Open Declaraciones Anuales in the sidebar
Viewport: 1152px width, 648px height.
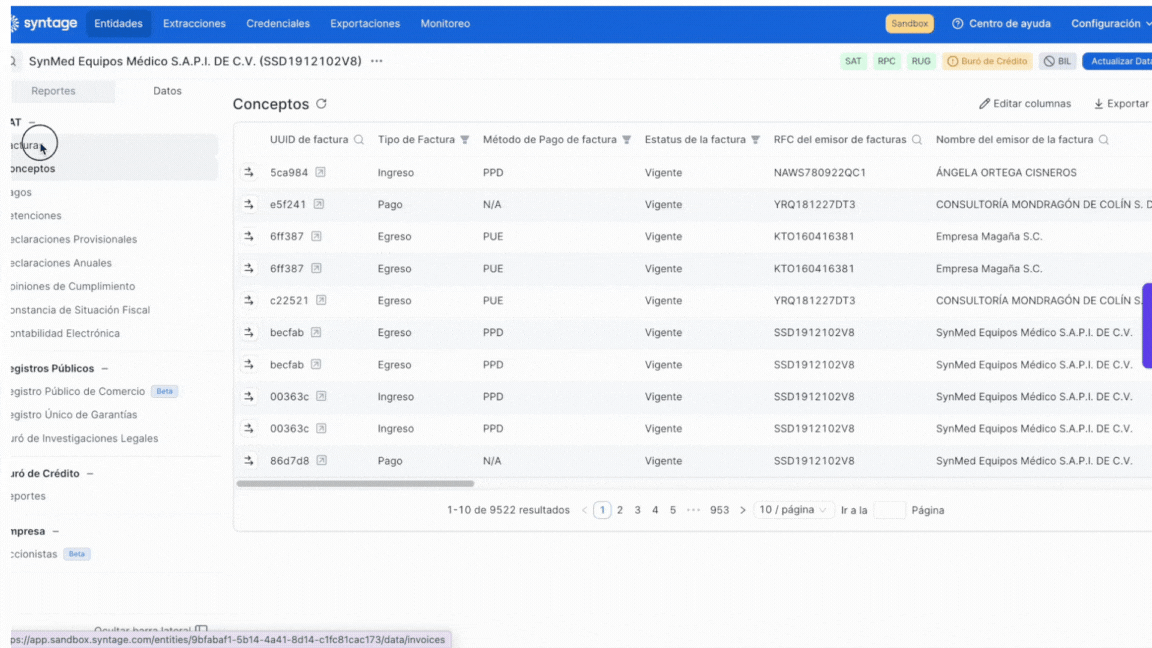(62, 263)
